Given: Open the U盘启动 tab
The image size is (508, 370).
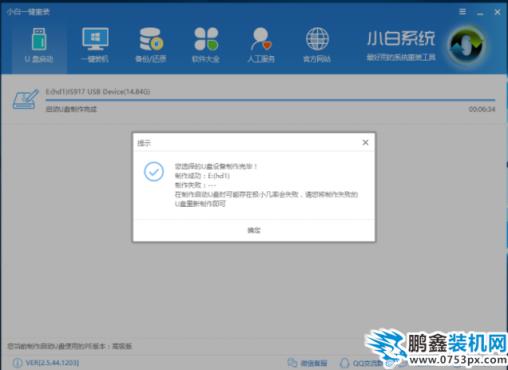Looking at the screenshot, I should pos(39,46).
